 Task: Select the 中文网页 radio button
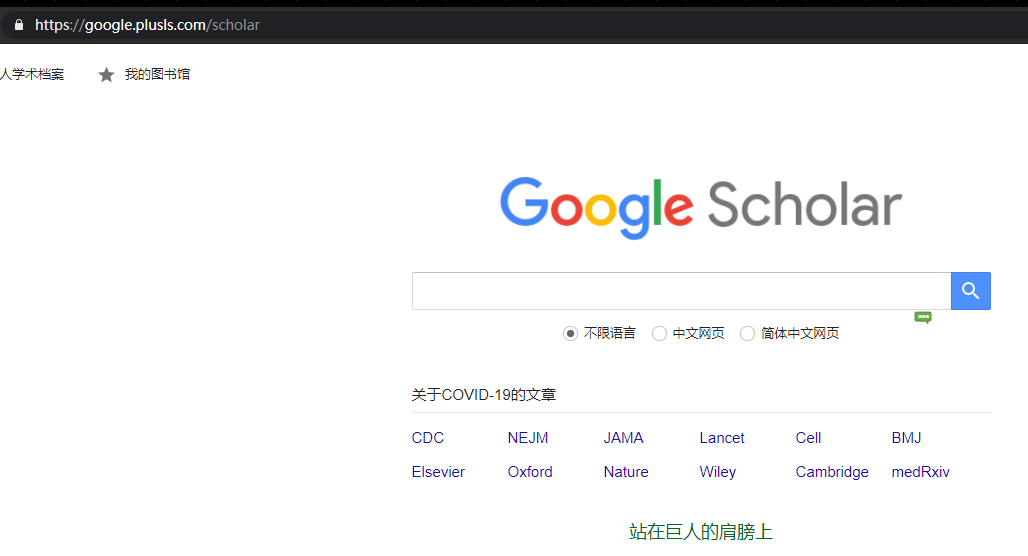659,334
